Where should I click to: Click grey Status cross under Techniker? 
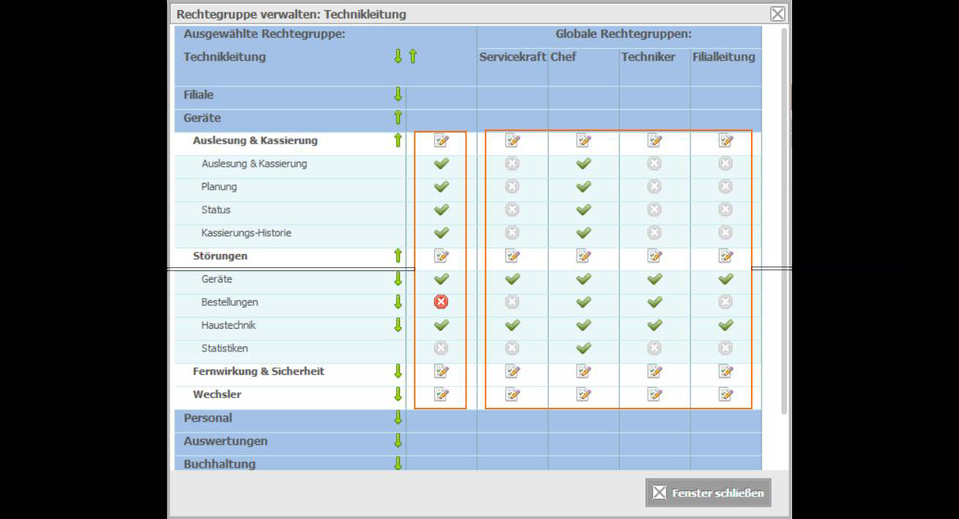pyautogui.click(x=654, y=210)
